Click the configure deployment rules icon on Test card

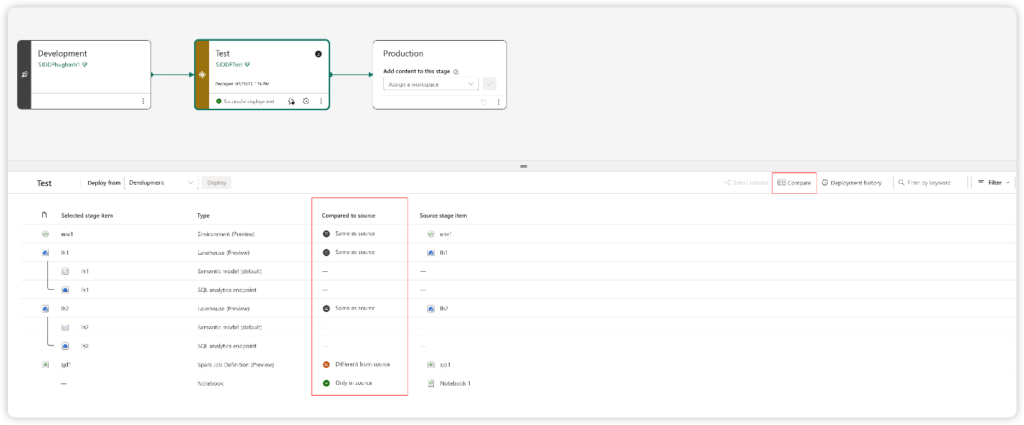(291, 101)
